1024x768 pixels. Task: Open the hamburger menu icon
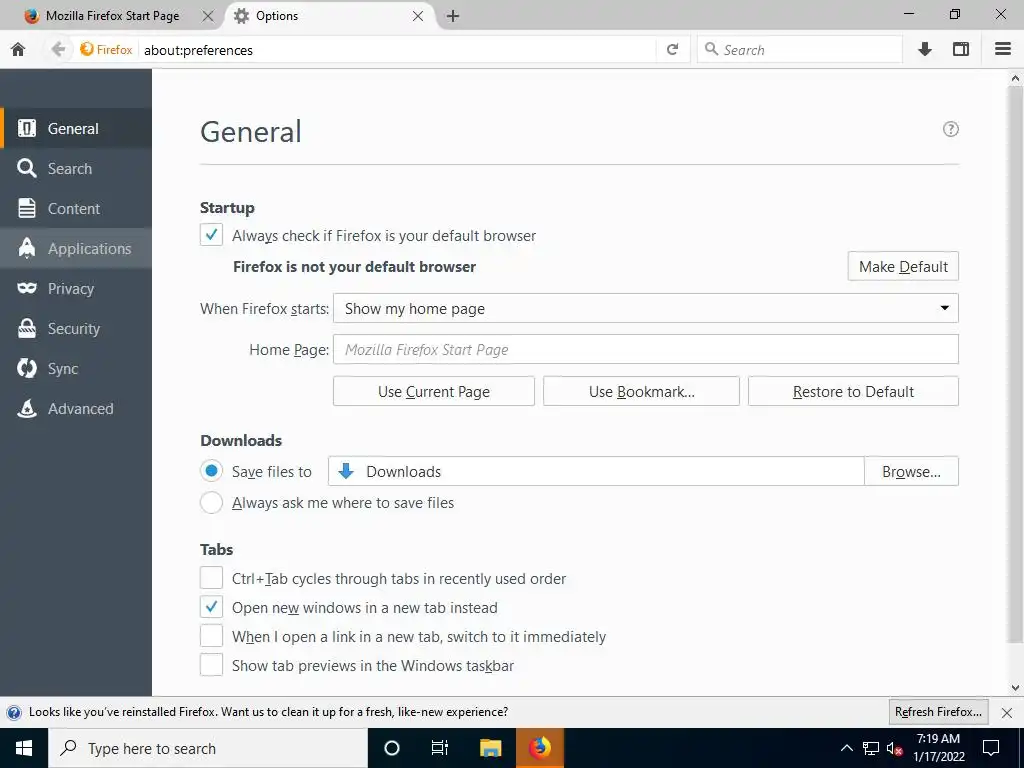pyautogui.click(x=1003, y=50)
